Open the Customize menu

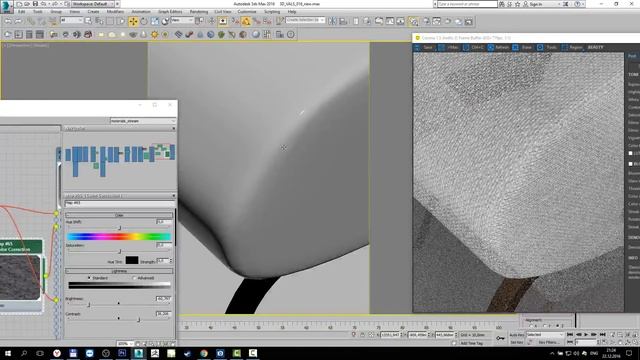tap(247, 12)
